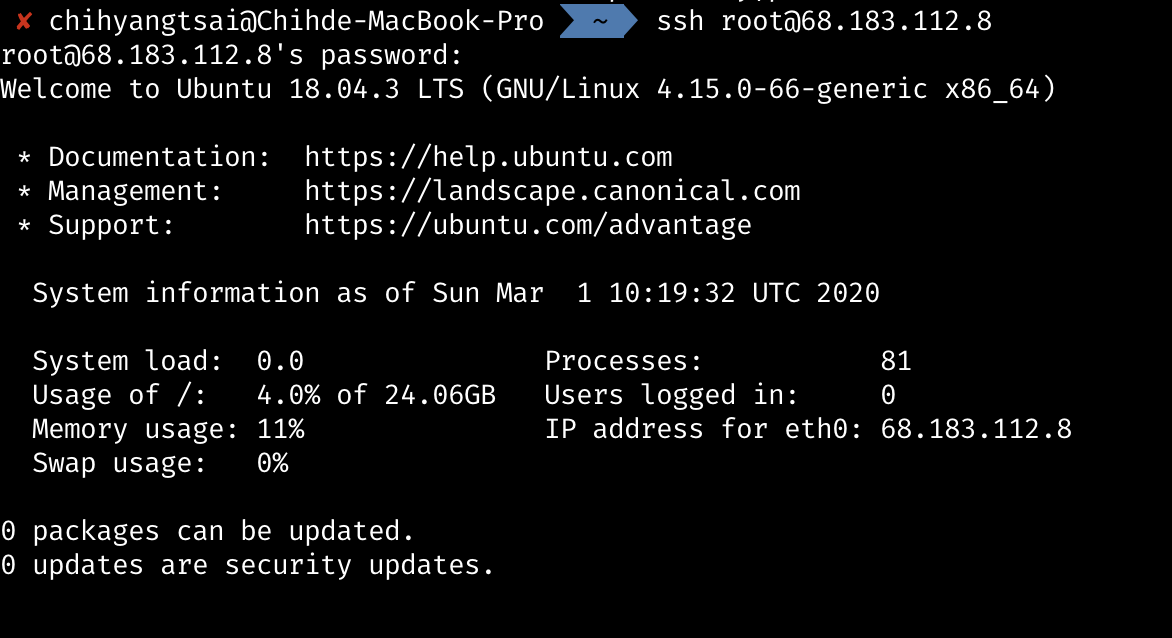
Task: Click the Users logged in value
Action: click(888, 395)
